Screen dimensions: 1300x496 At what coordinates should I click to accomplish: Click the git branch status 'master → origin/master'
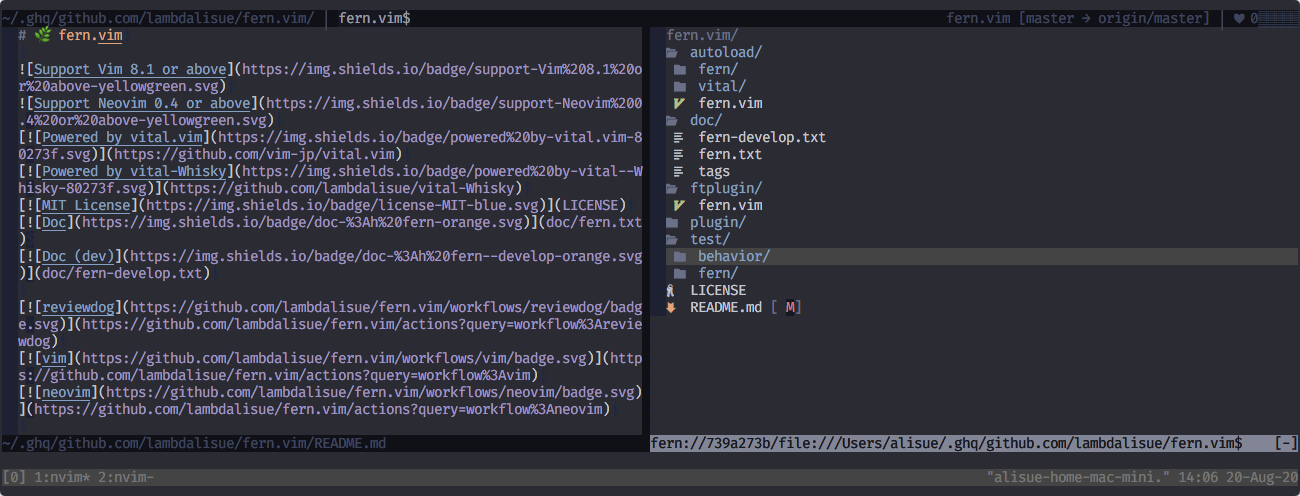(x=1114, y=18)
